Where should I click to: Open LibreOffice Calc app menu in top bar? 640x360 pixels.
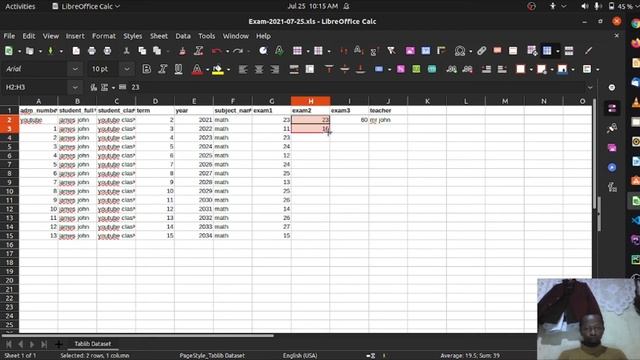[x=86, y=7]
